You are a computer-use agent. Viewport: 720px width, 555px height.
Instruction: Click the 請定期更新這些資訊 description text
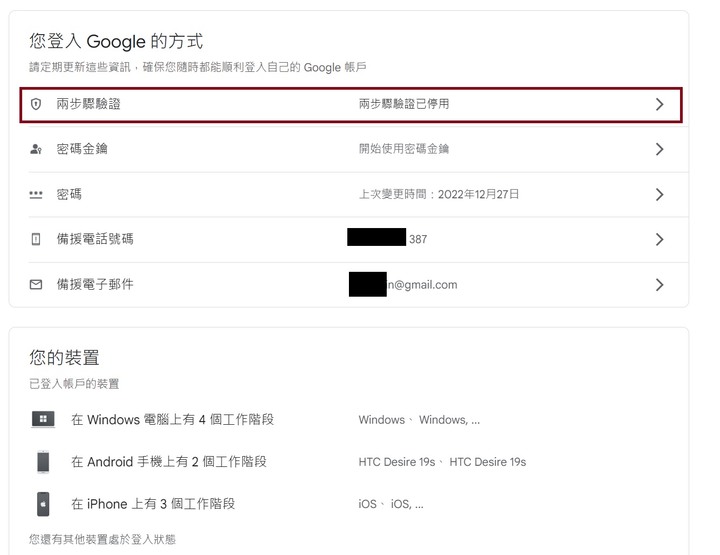[x=198, y=67]
